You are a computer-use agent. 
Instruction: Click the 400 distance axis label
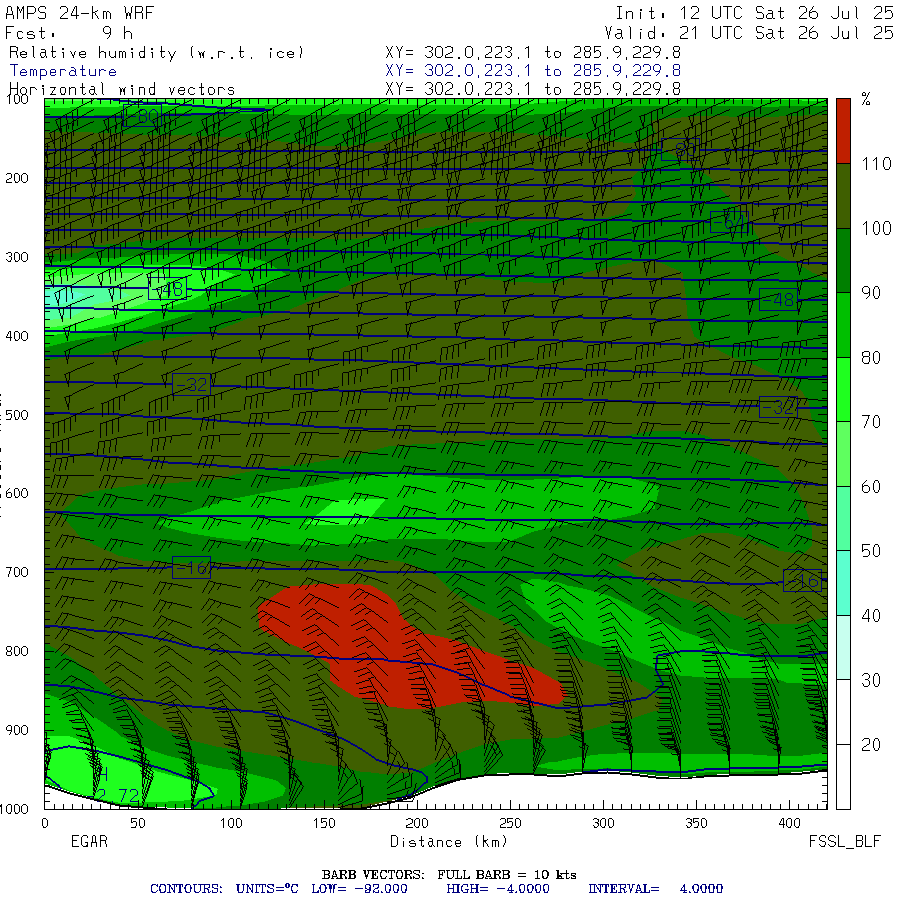(789, 823)
